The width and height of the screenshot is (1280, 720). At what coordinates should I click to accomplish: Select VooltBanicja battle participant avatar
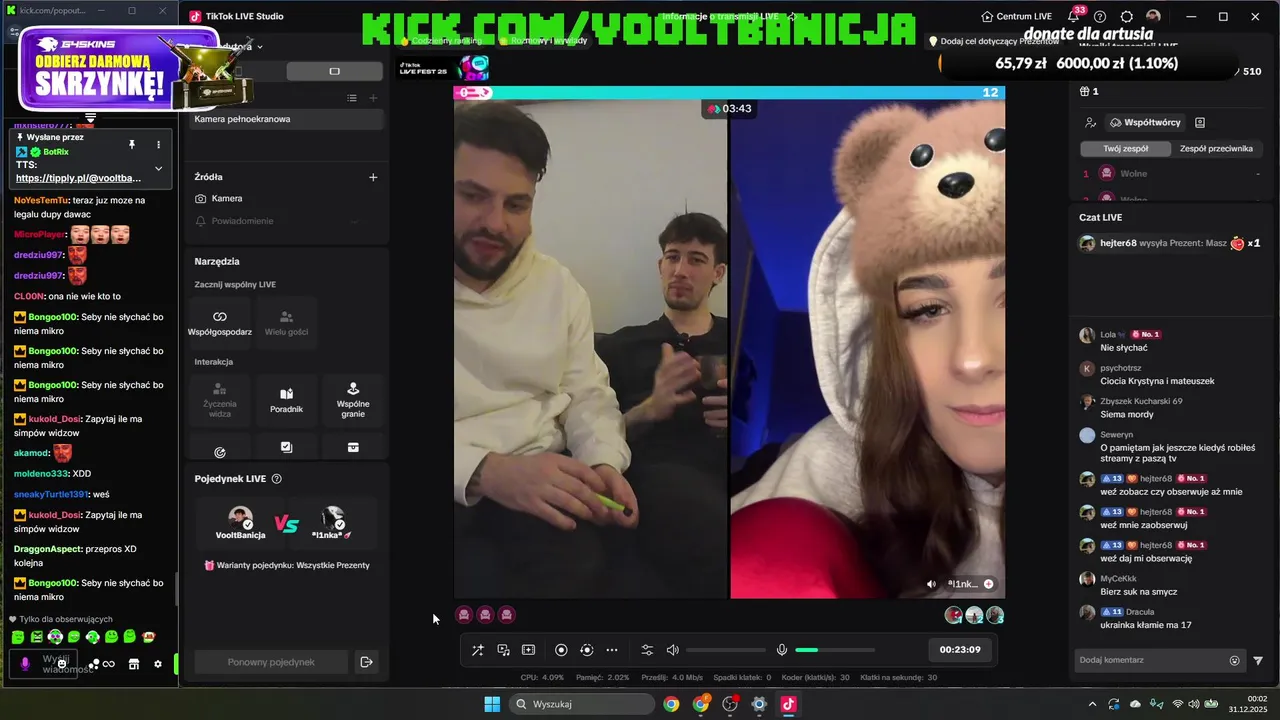[x=240, y=518]
